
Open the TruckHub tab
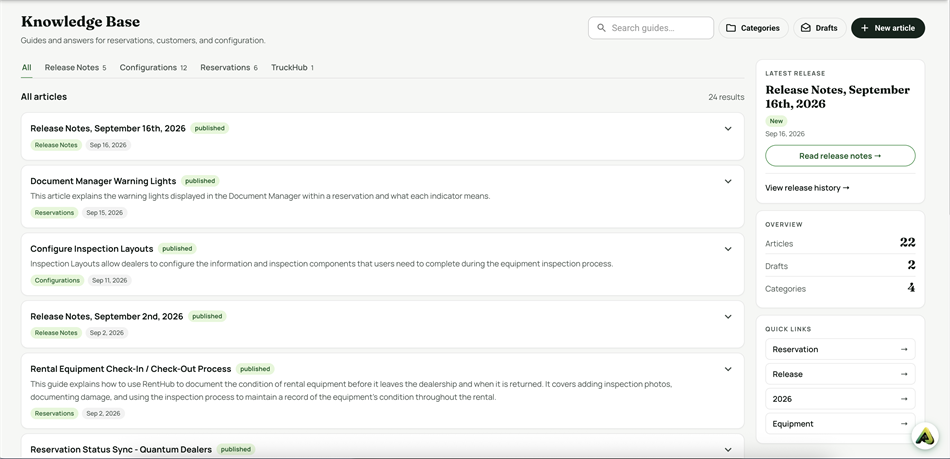click(x=292, y=67)
